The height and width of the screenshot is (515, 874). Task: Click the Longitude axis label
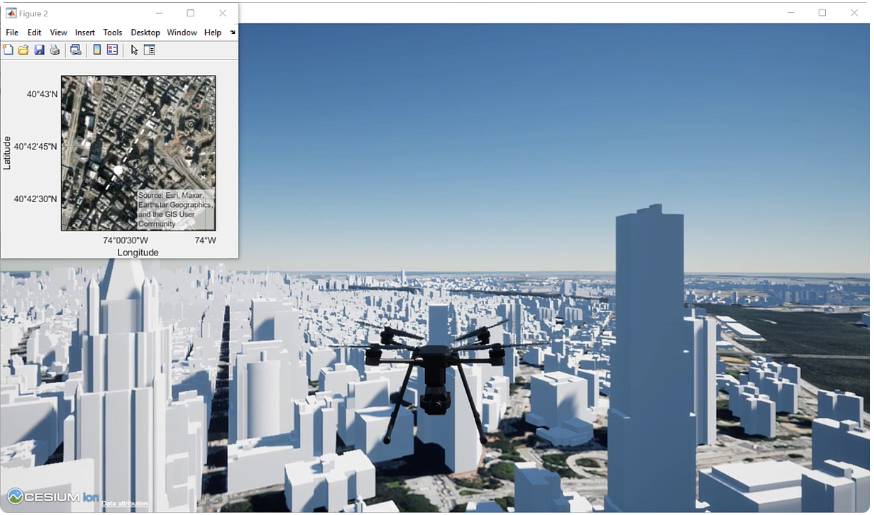(x=138, y=252)
